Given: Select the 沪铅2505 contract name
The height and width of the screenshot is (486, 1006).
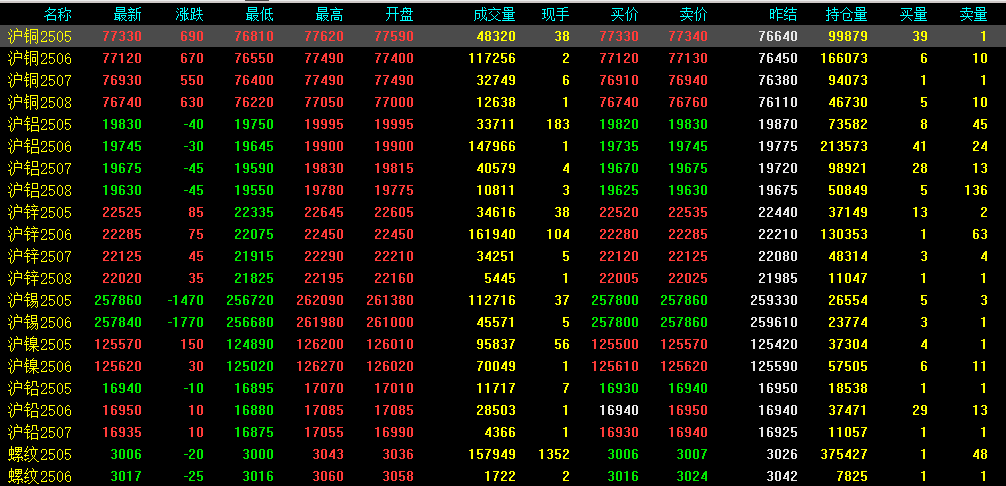Looking at the screenshot, I should (40, 389).
